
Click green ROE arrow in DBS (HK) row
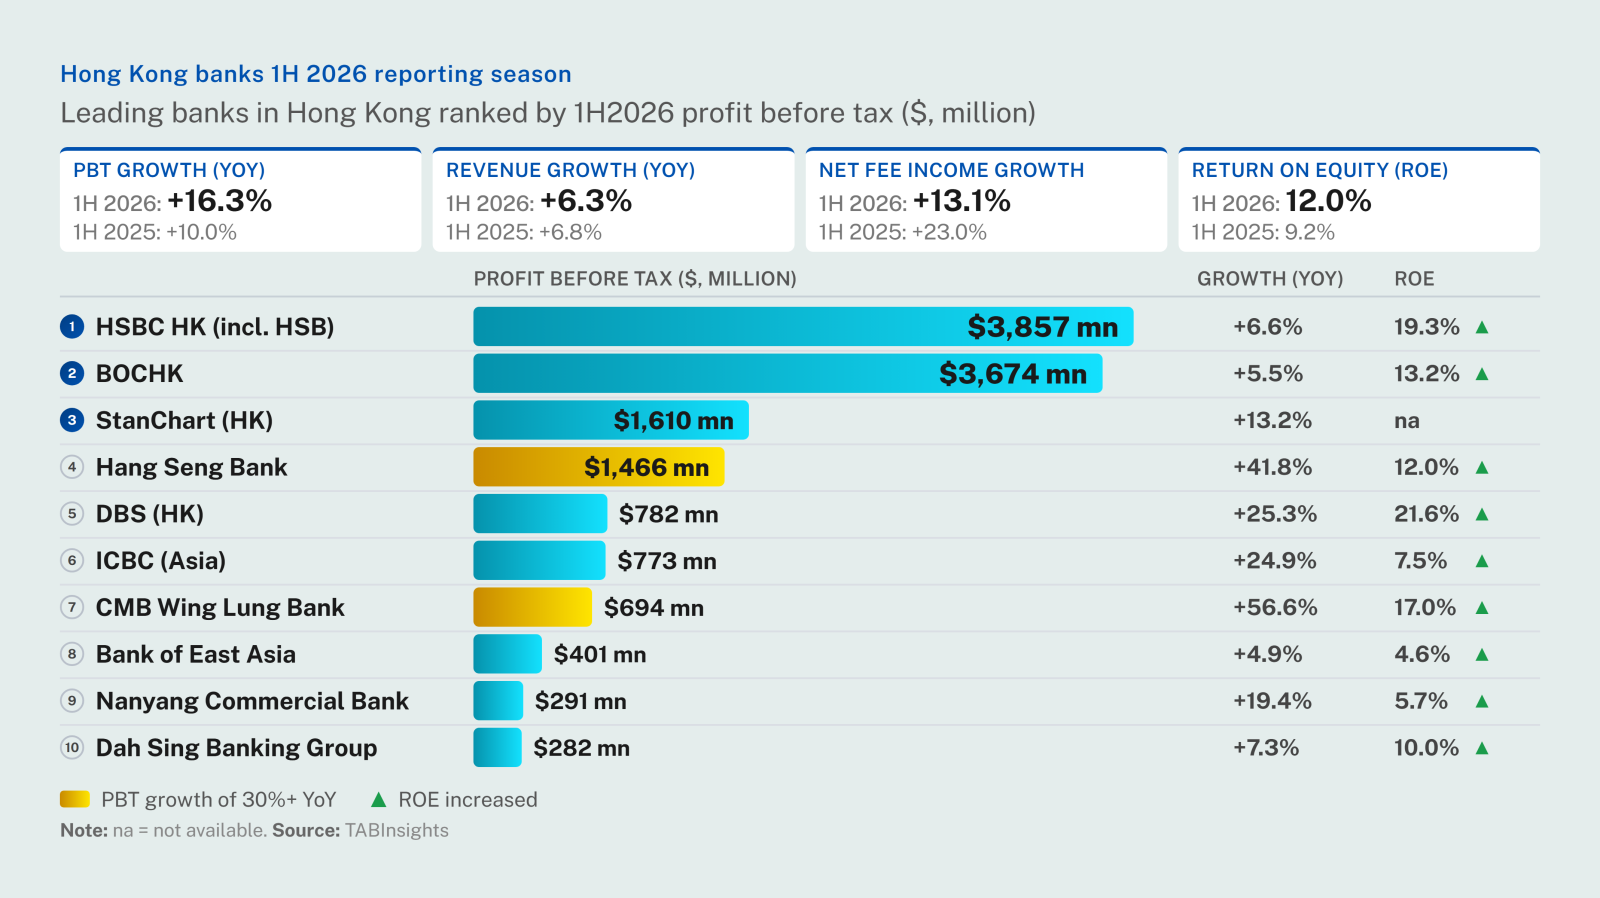point(1482,514)
